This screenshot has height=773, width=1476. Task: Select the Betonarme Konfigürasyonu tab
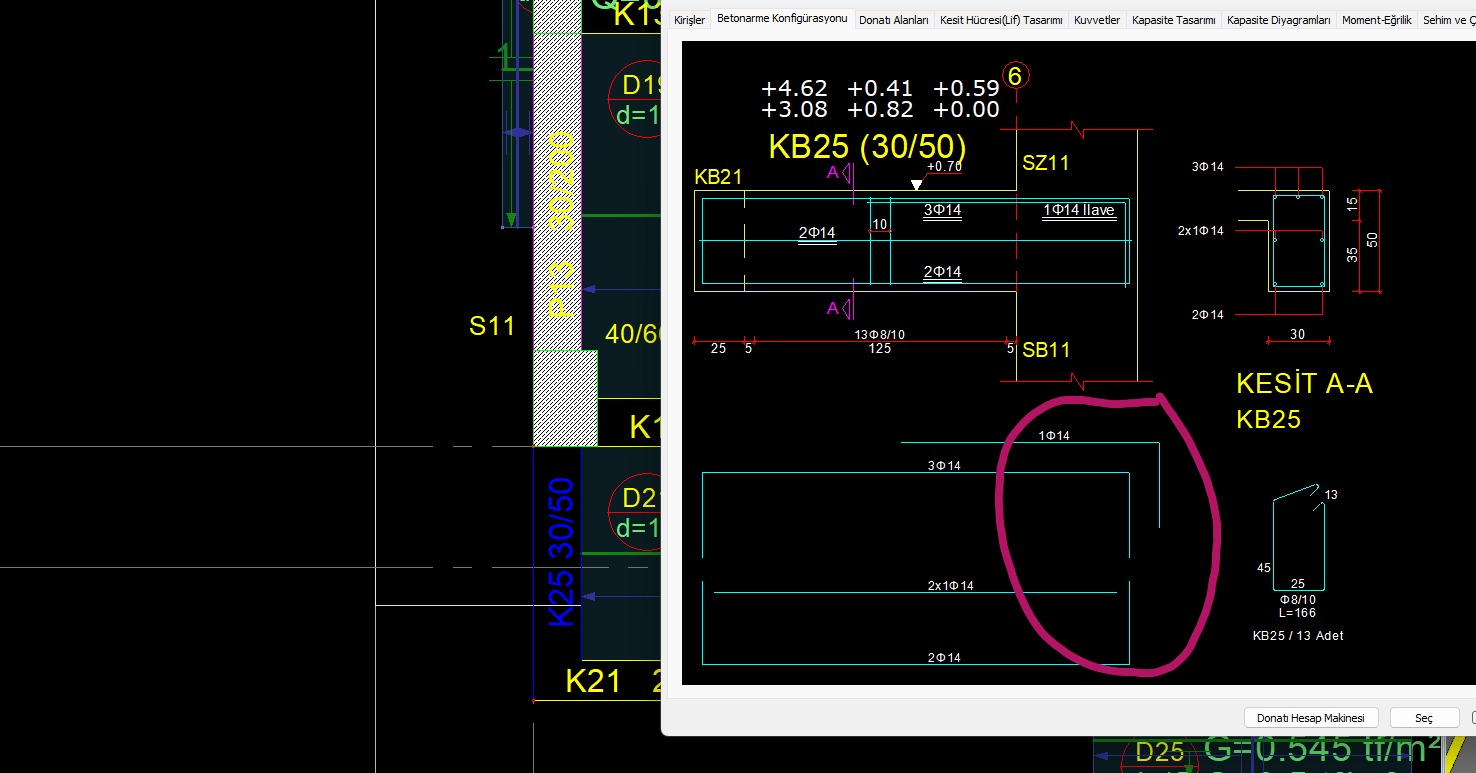click(x=782, y=19)
